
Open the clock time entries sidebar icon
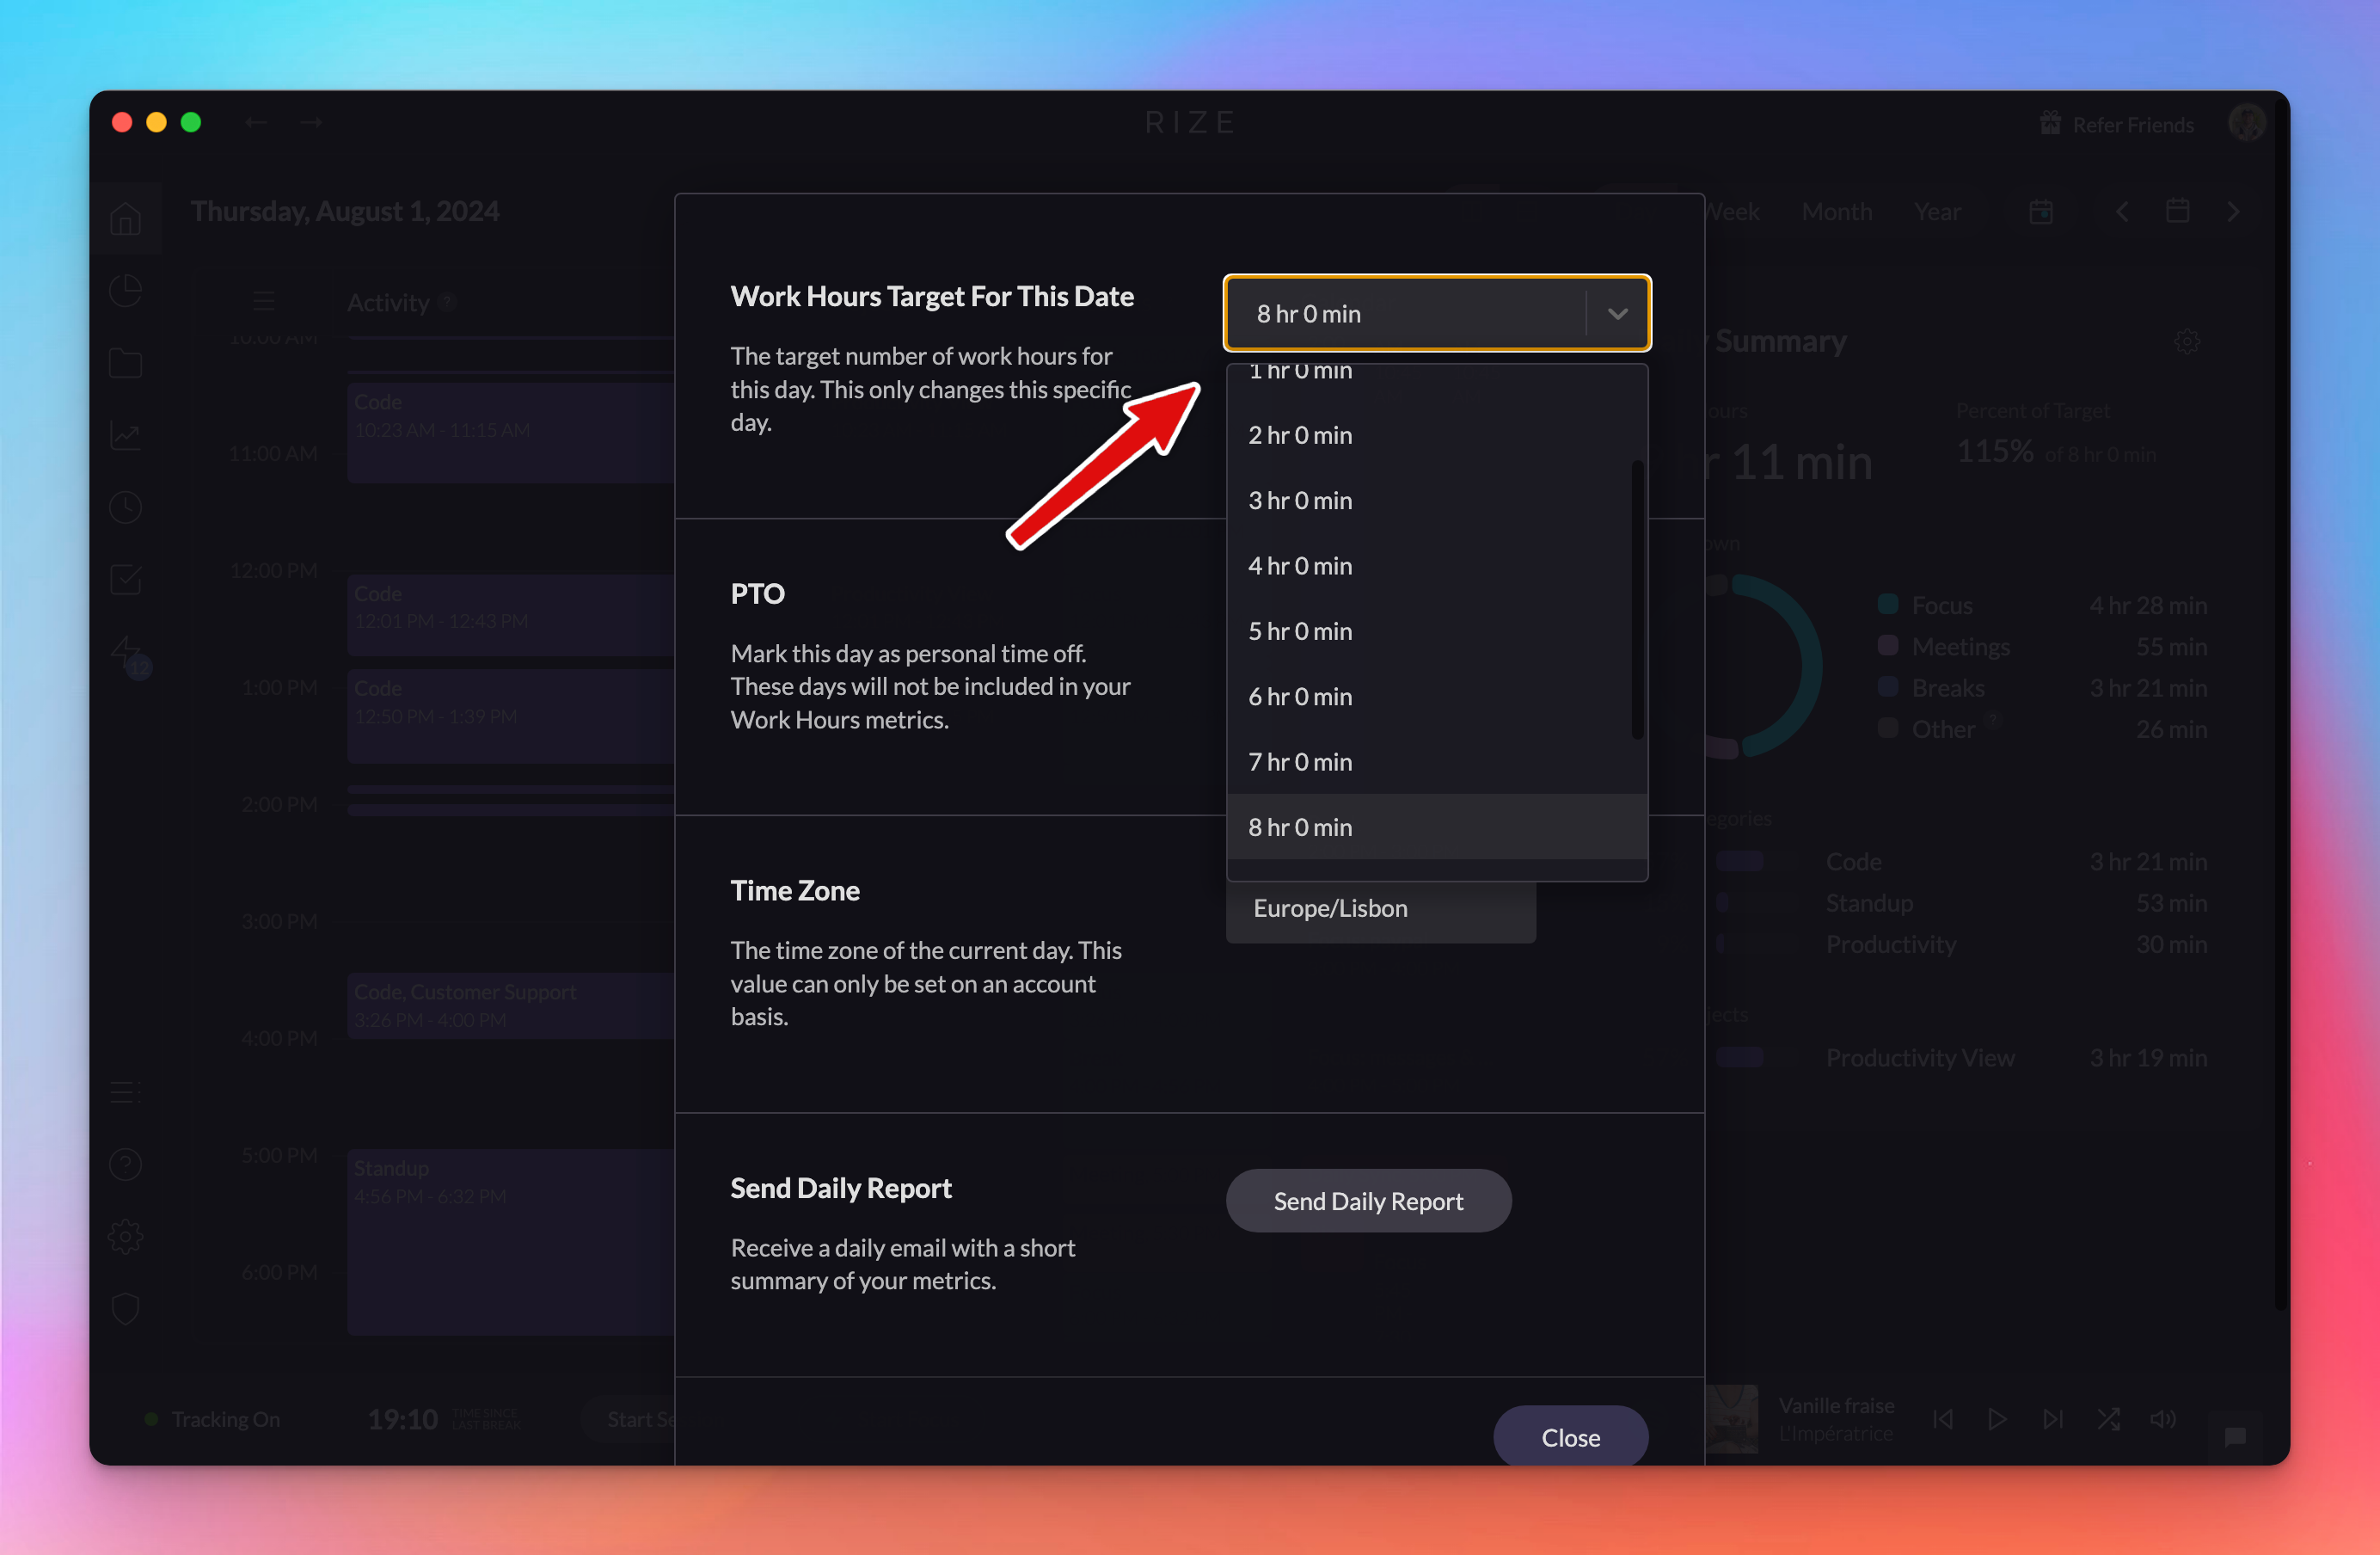(125, 508)
